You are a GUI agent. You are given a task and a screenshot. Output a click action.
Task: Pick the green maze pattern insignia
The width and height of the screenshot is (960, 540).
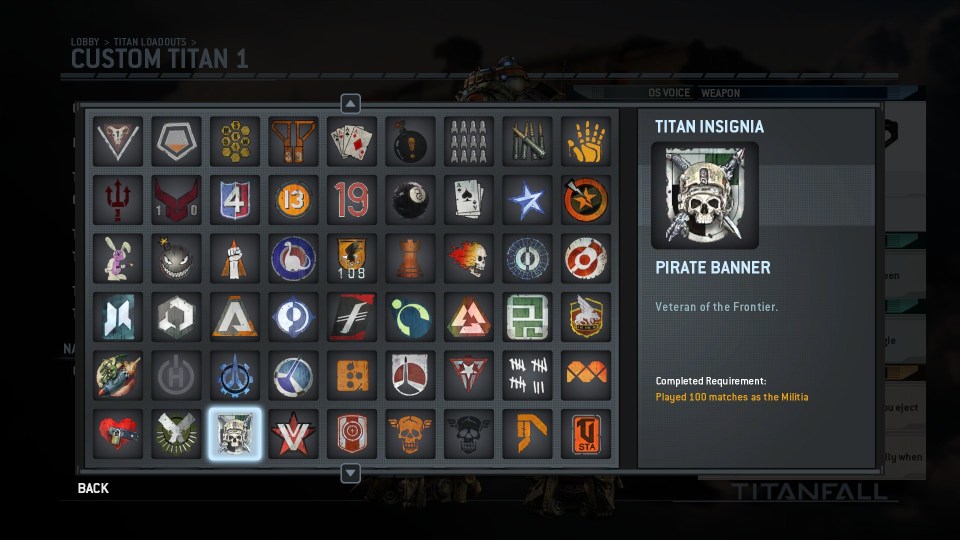point(527,317)
